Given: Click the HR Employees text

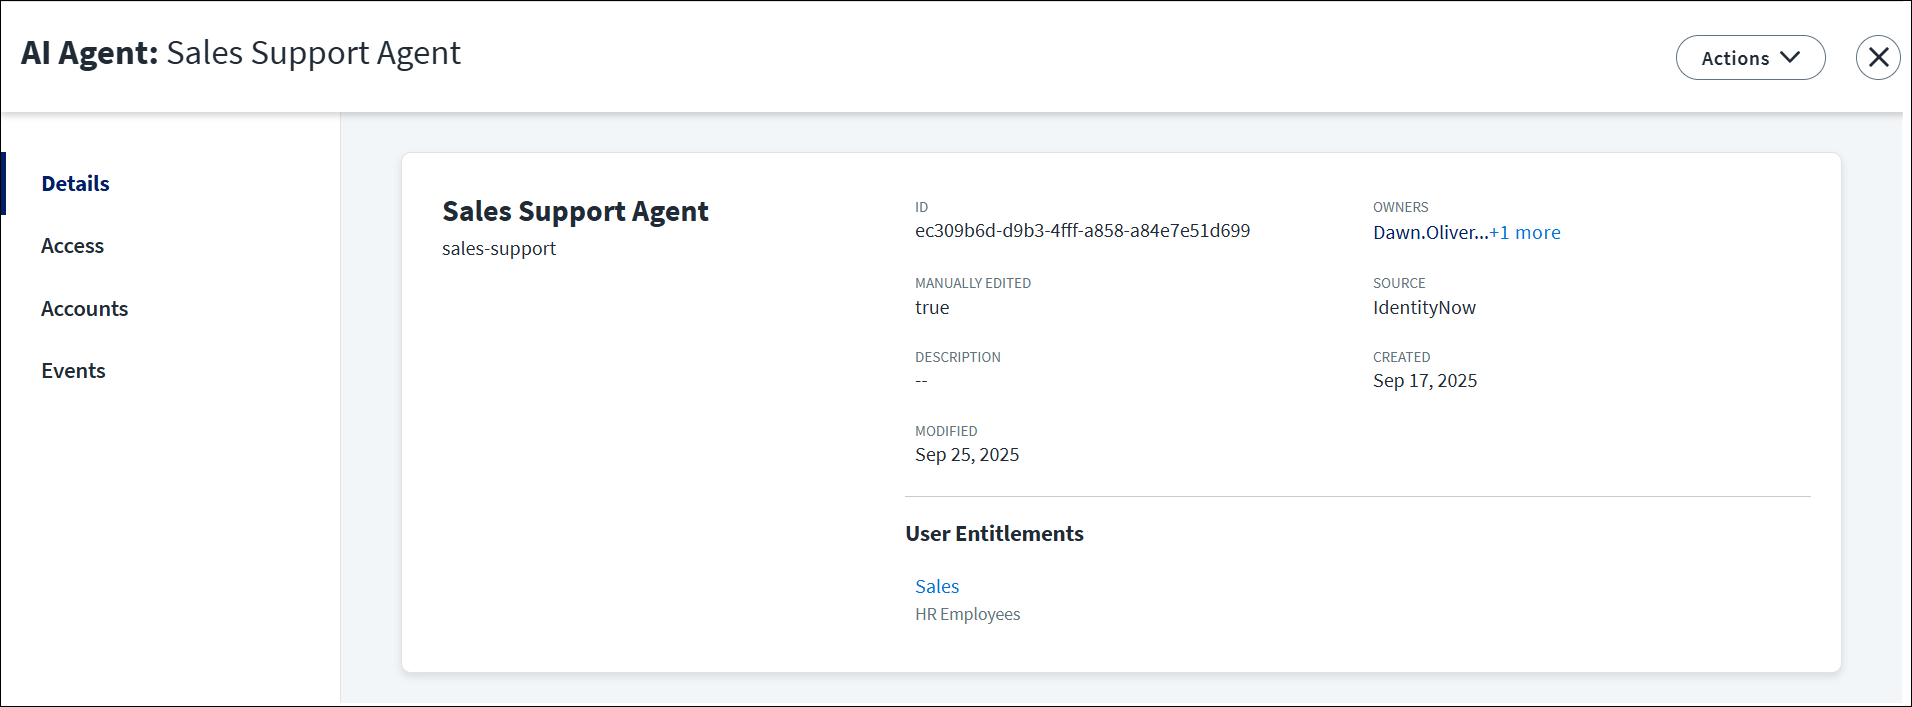Looking at the screenshot, I should (967, 614).
